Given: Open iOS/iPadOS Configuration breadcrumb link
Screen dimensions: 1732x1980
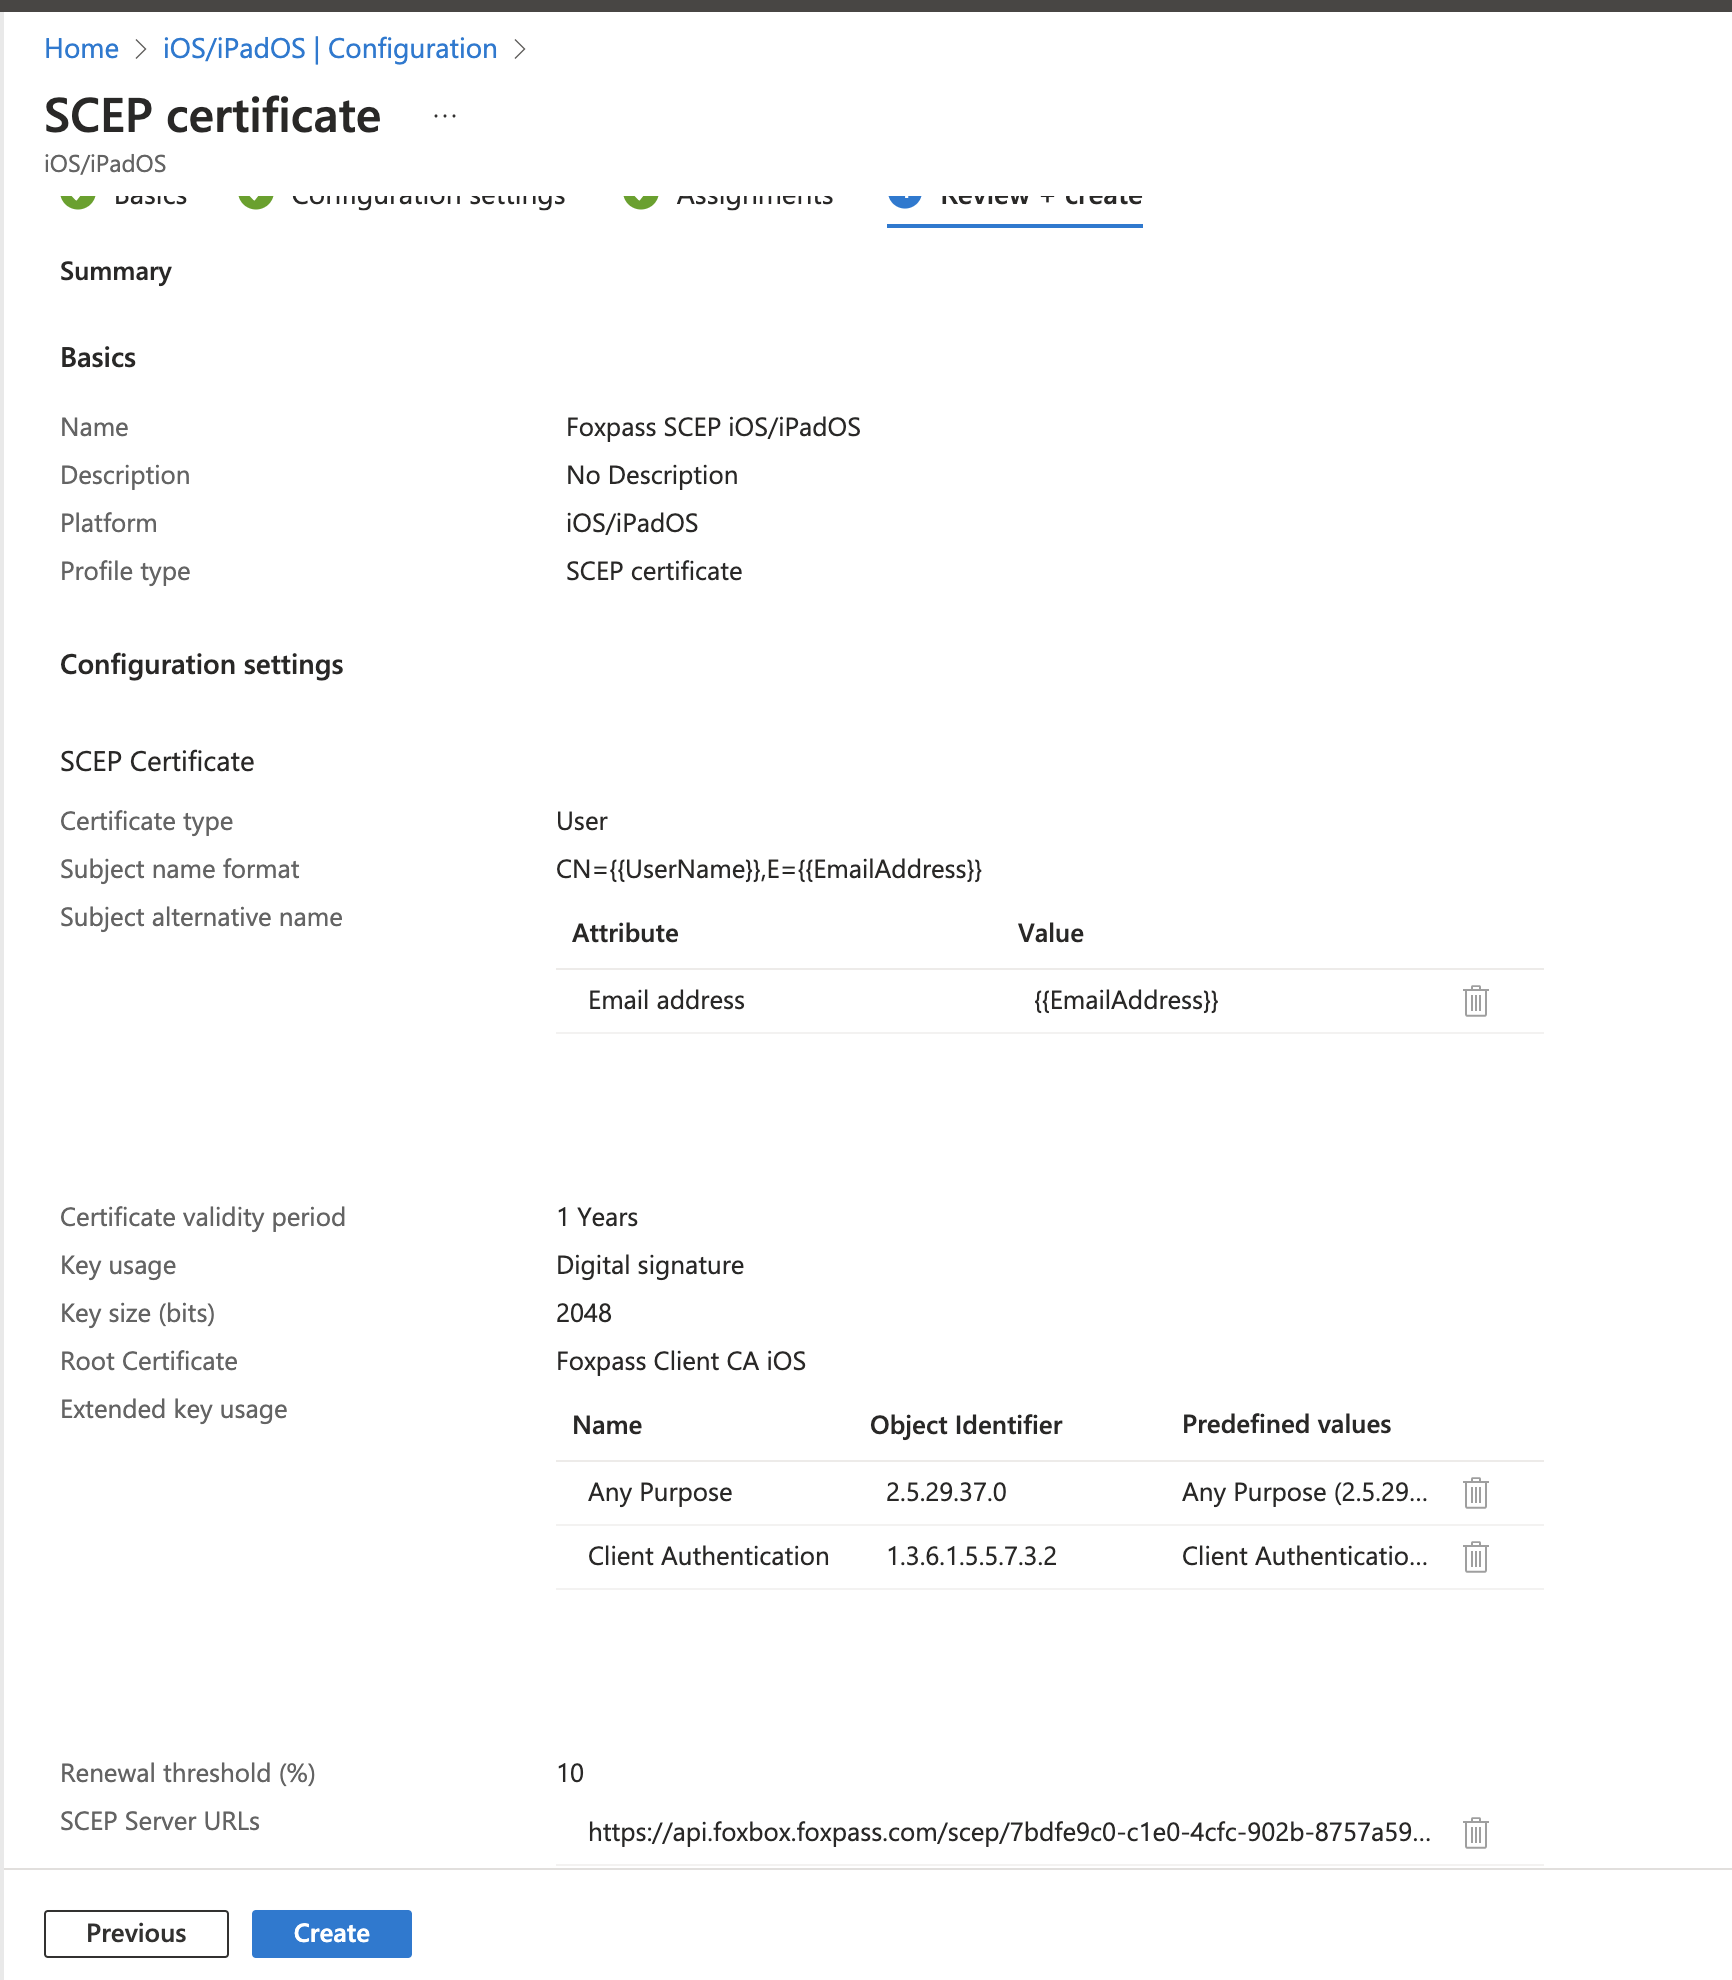Looking at the screenshot, I should tap(329, 48).
